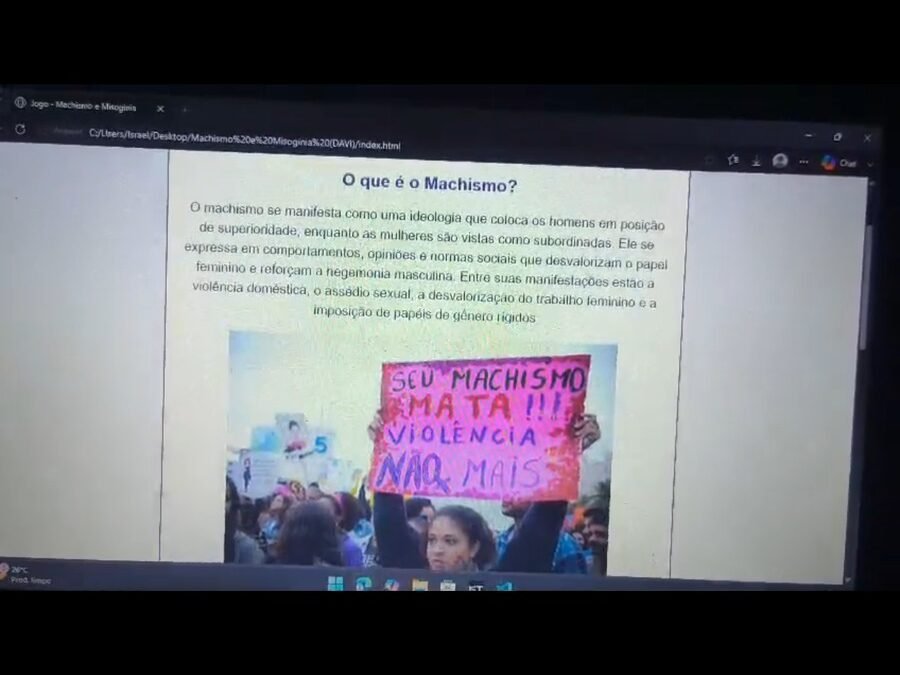Open File Explorer folder icon in taskbar
900x675 pixels.
[420, 585]
